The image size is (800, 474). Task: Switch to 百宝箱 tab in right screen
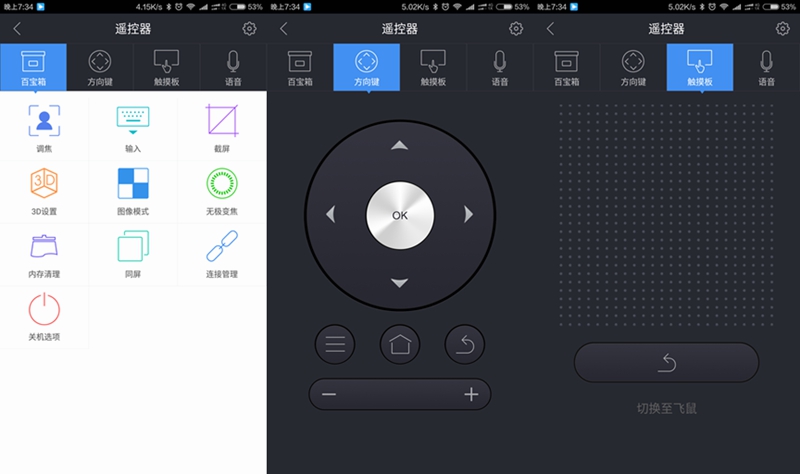click(x=567, y=67)
